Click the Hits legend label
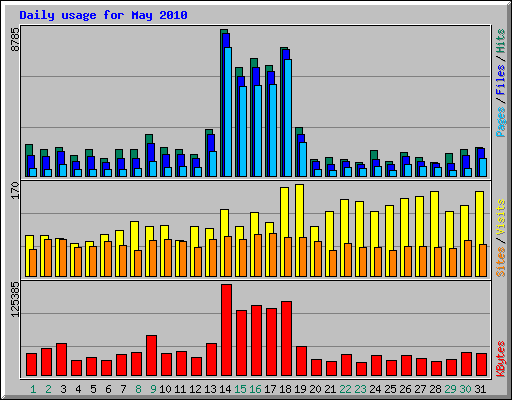Viewport: 512px width, 400px height. (501, 41)
